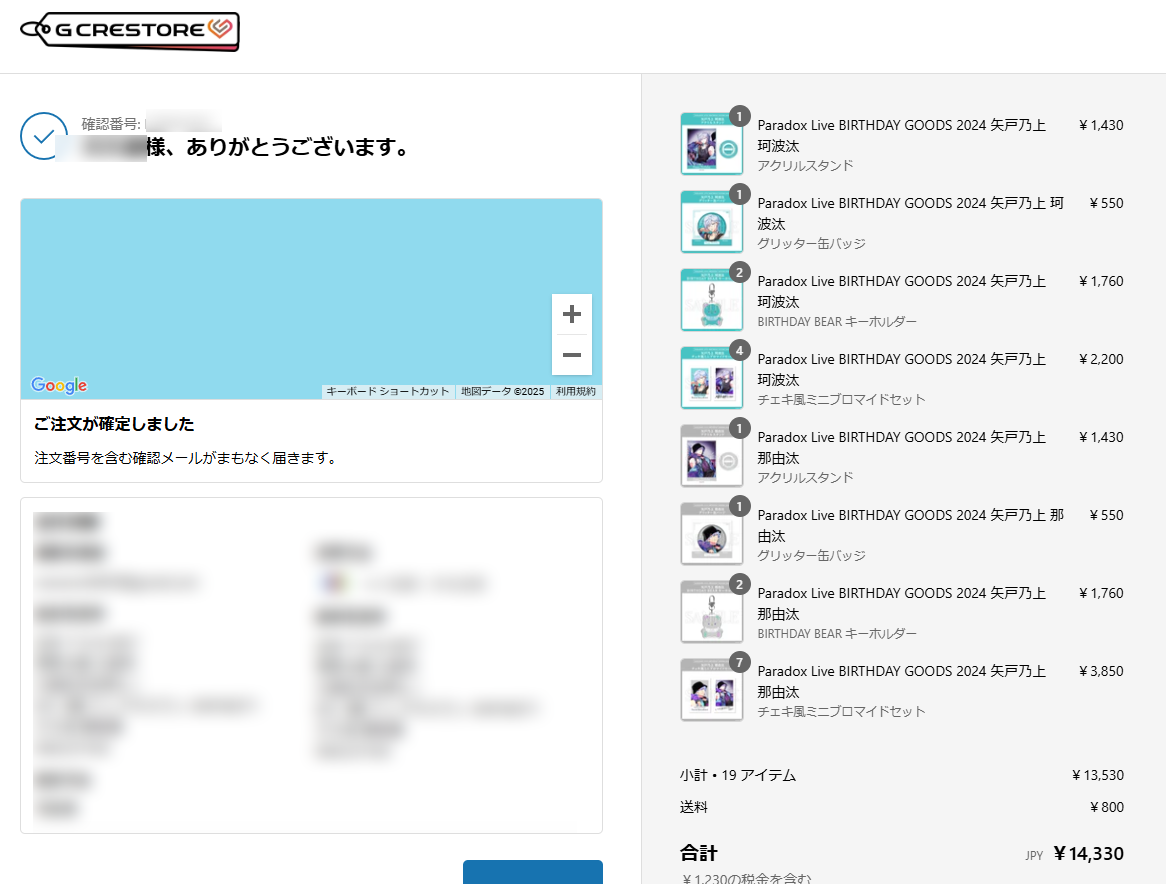
Task: Click the order confirmed checkmark circle icon
Action: pos(44,136)
